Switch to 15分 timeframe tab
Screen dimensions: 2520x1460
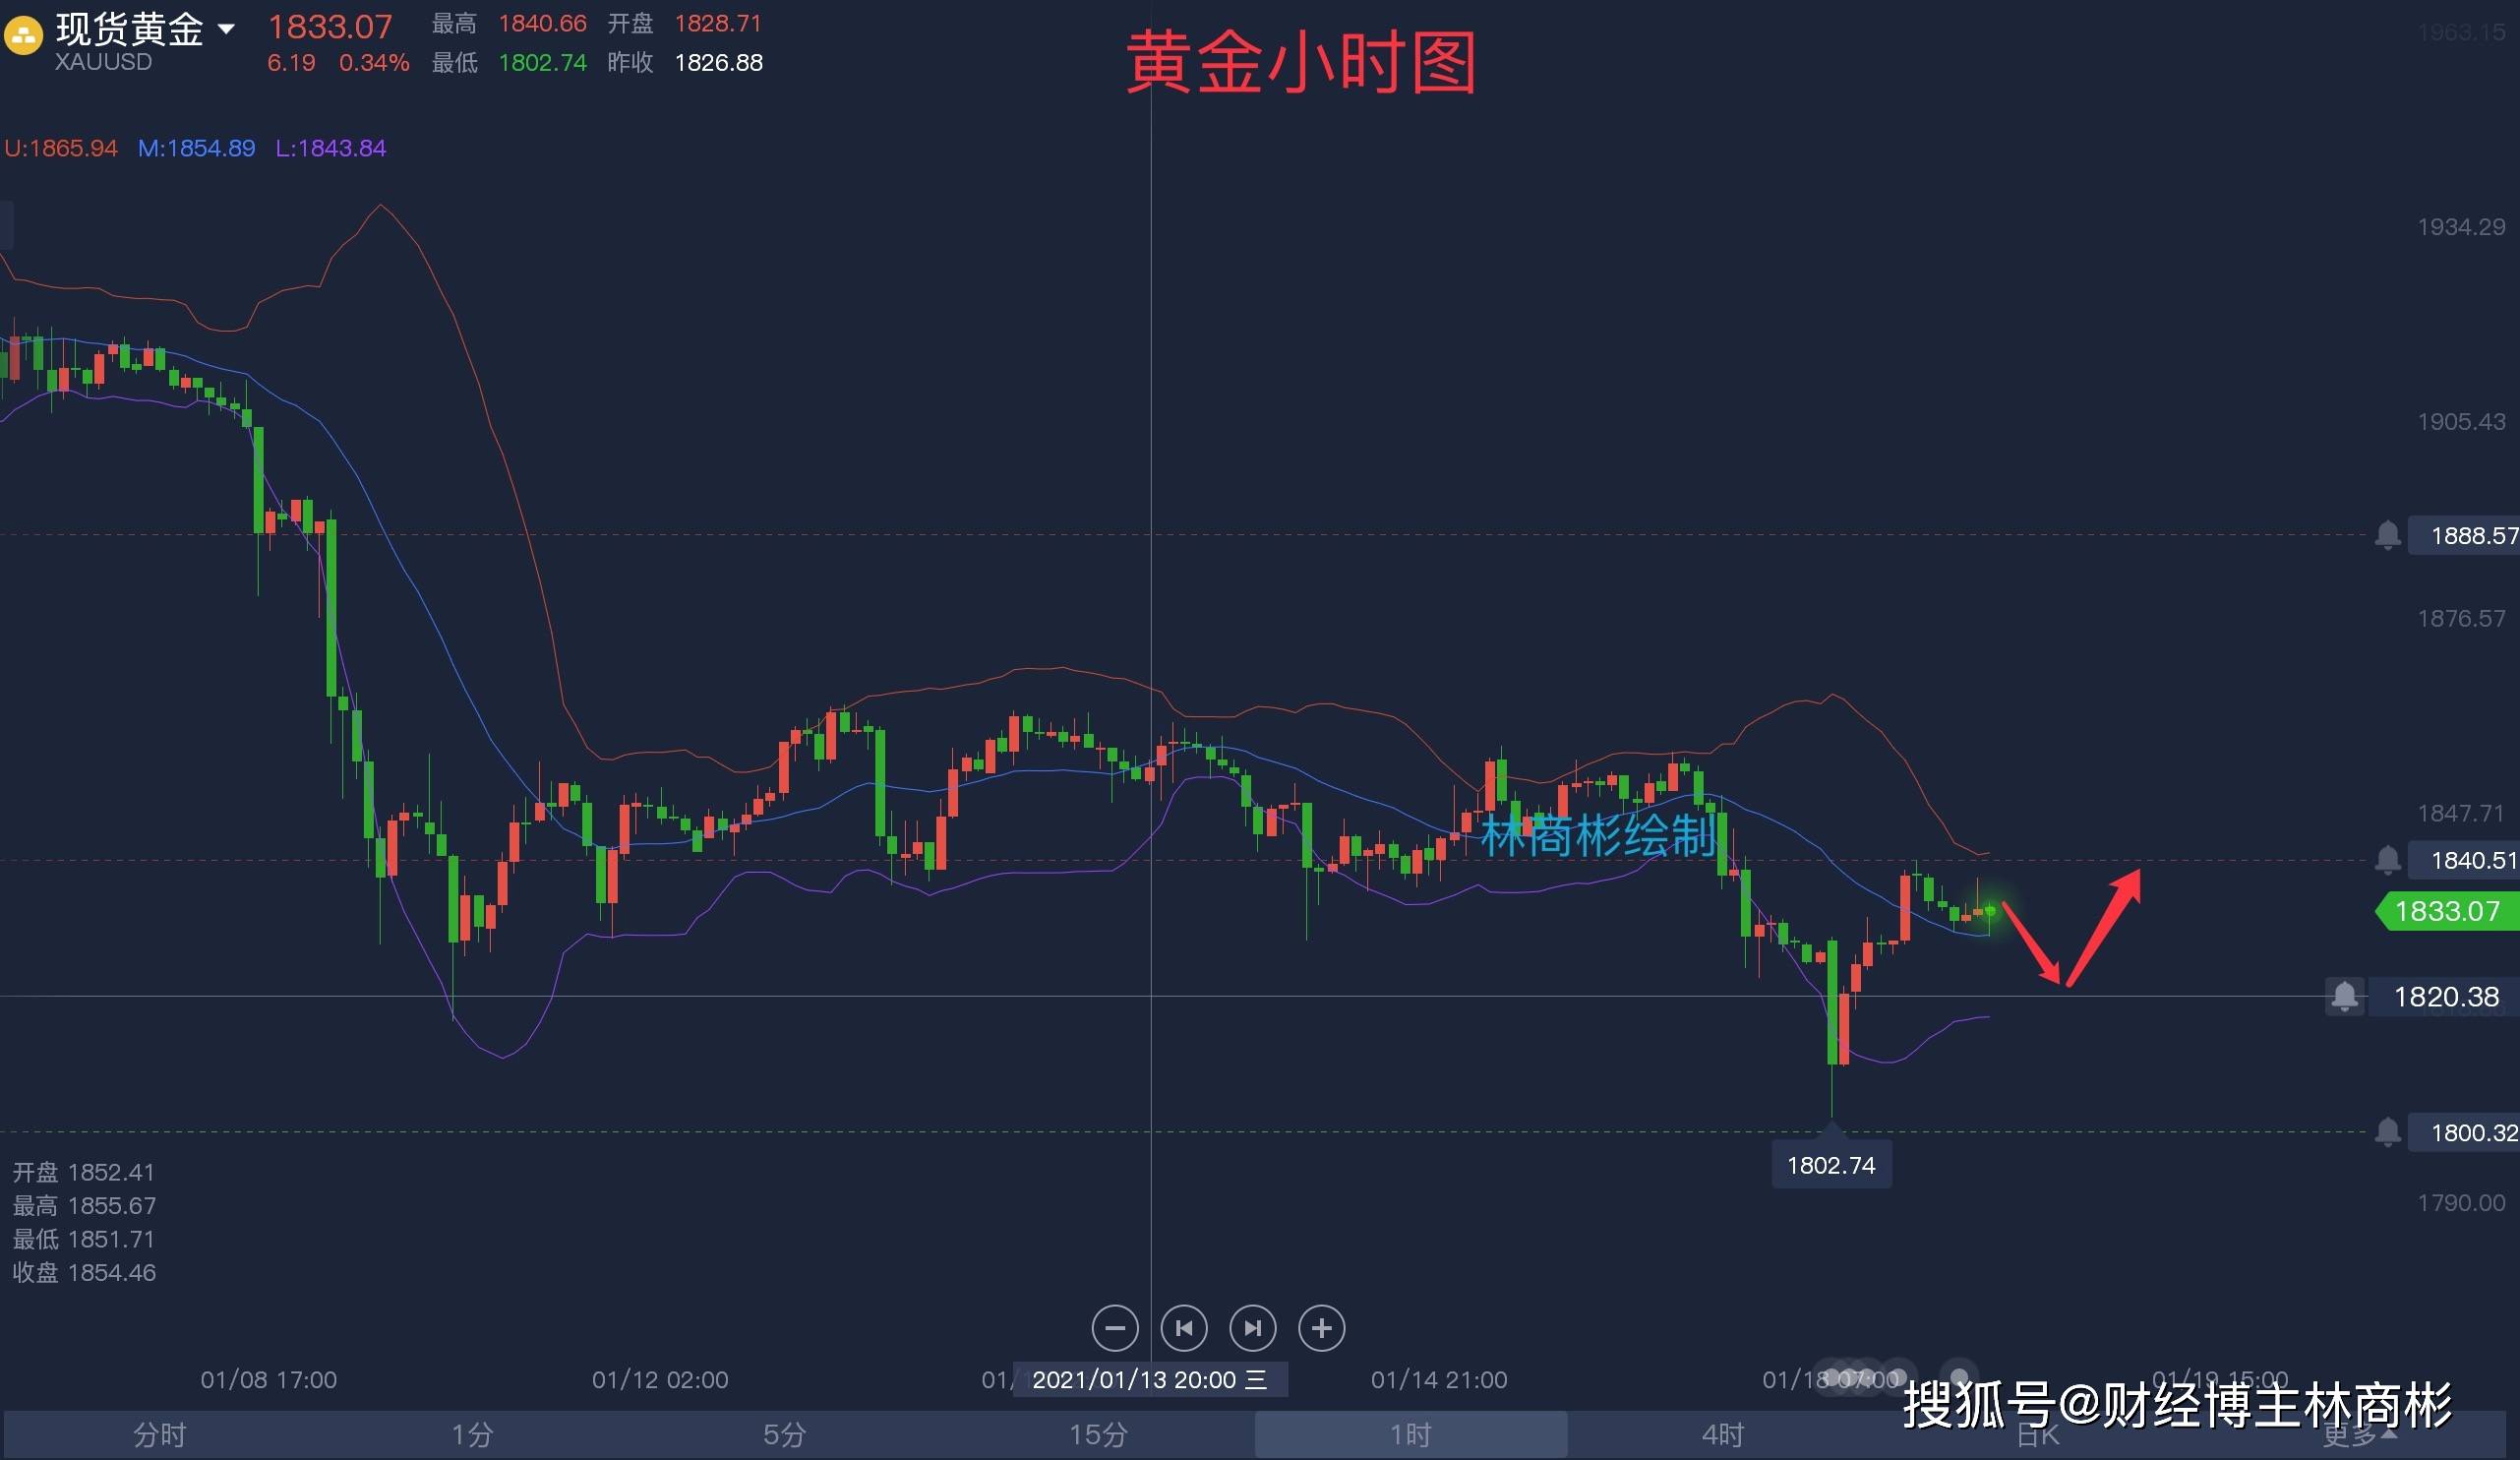tap(1098, 1435)
